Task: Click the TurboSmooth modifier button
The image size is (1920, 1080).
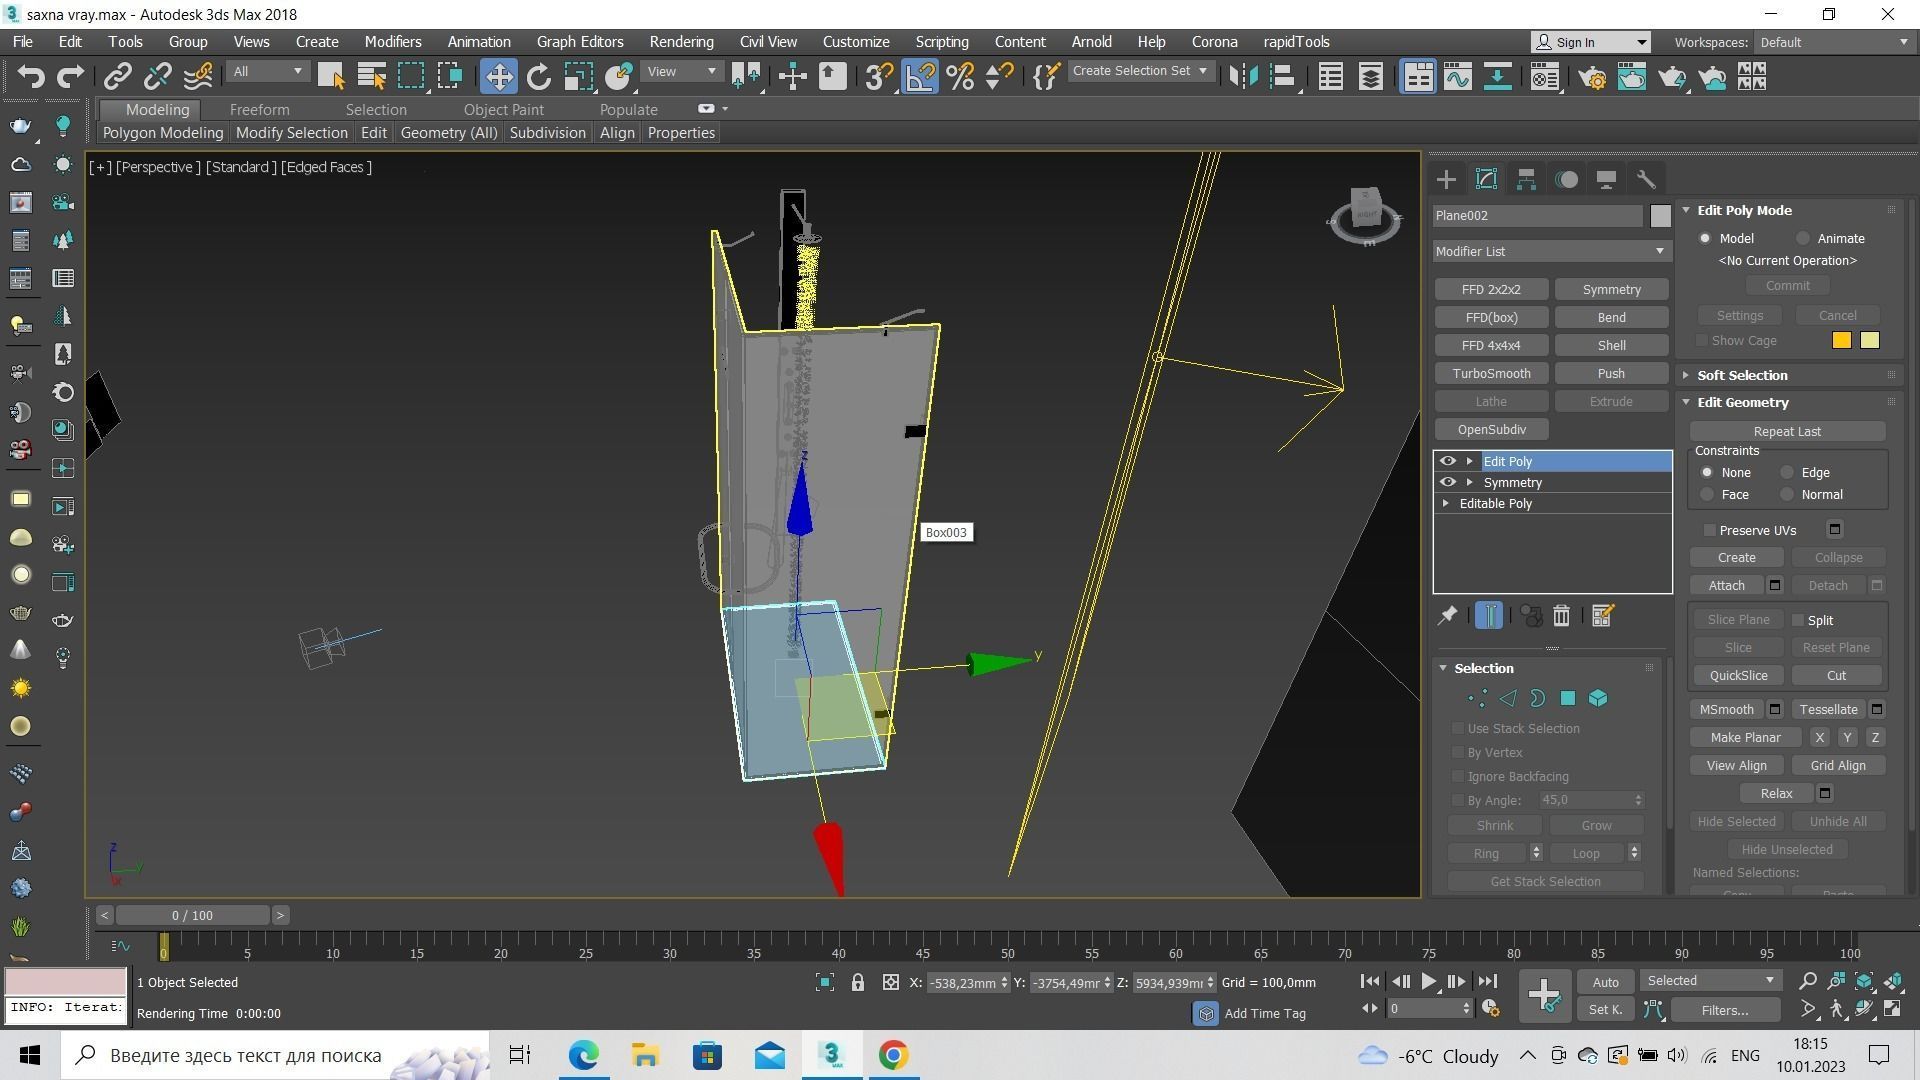Action: pos(1491,374)
